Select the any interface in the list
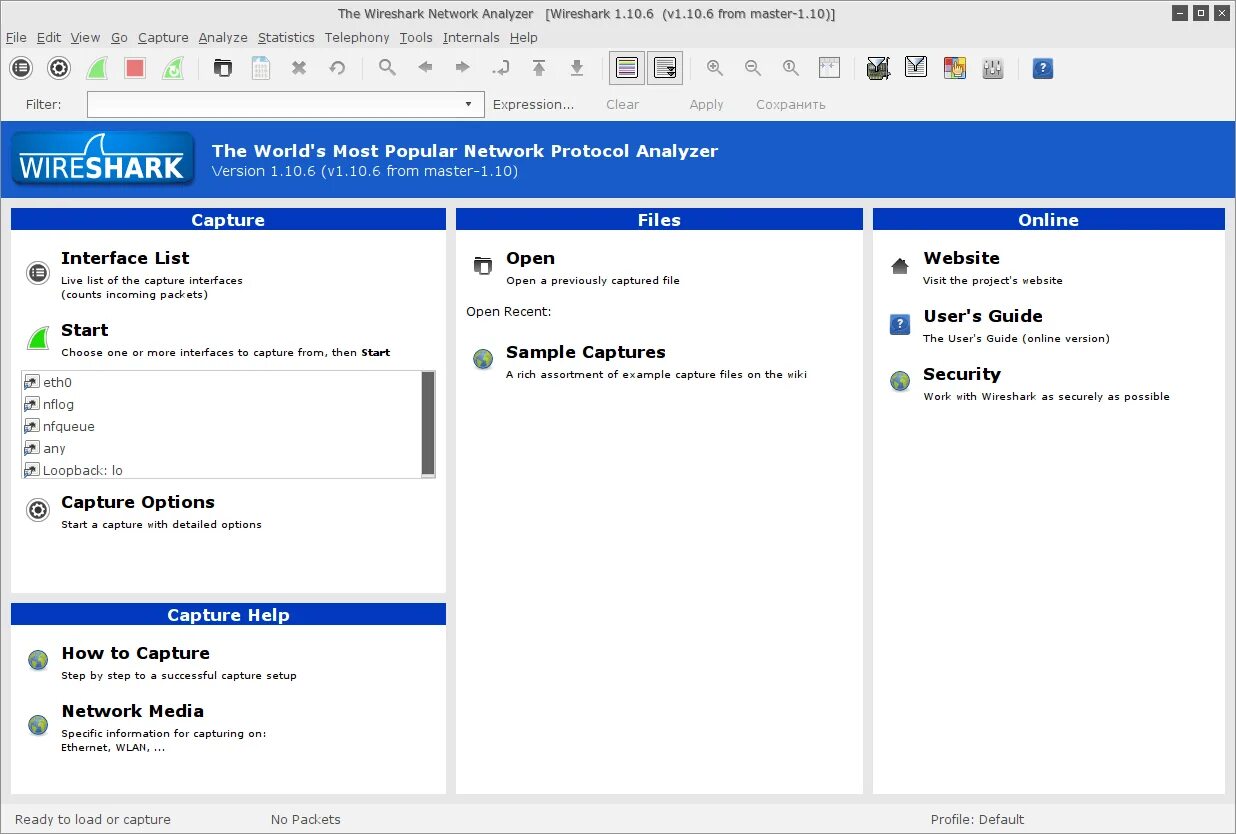This screenshot has height=834, width=1236. coord(221,448)
